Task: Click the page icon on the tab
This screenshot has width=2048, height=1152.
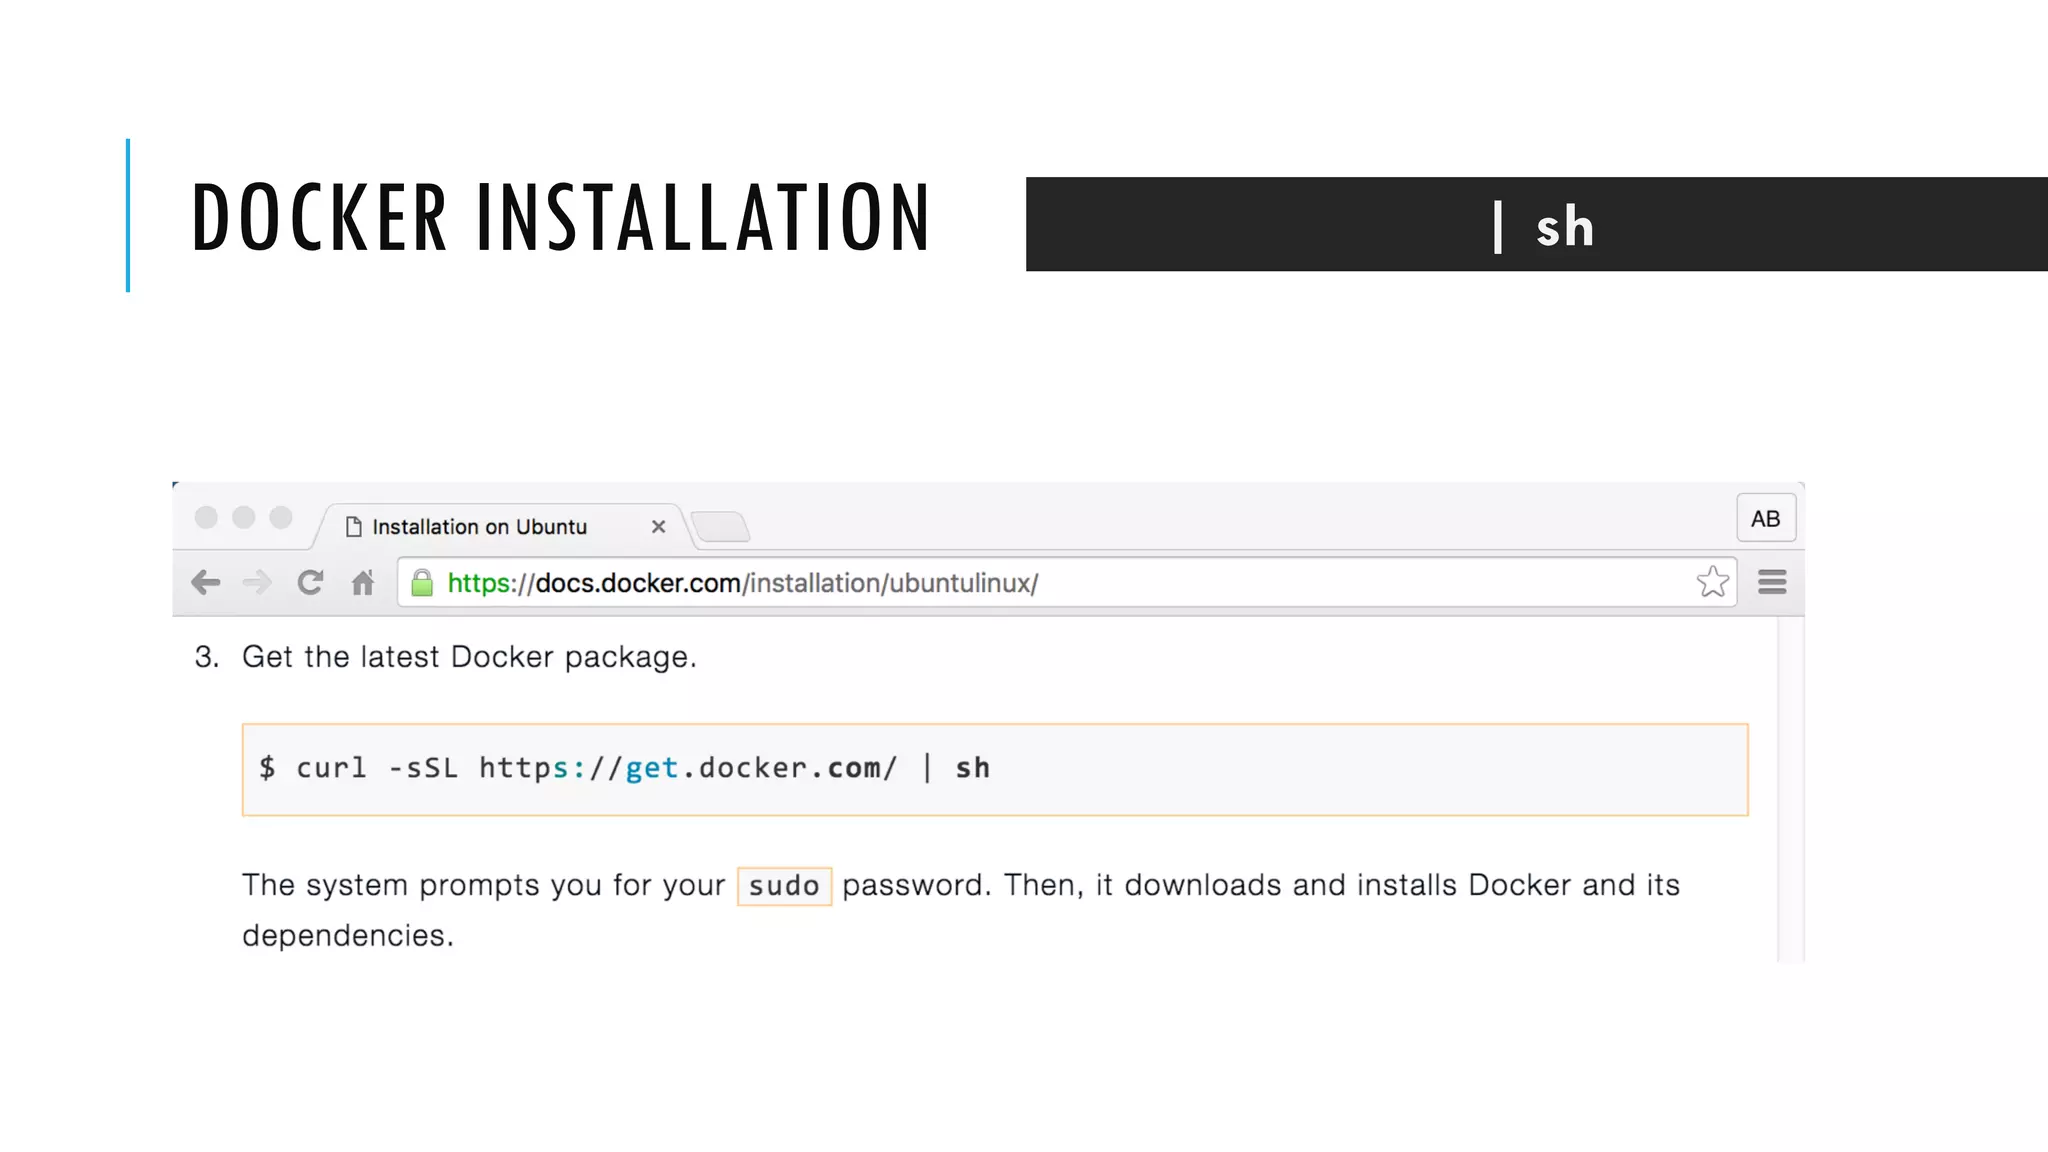Action: [x=353, y=527]
